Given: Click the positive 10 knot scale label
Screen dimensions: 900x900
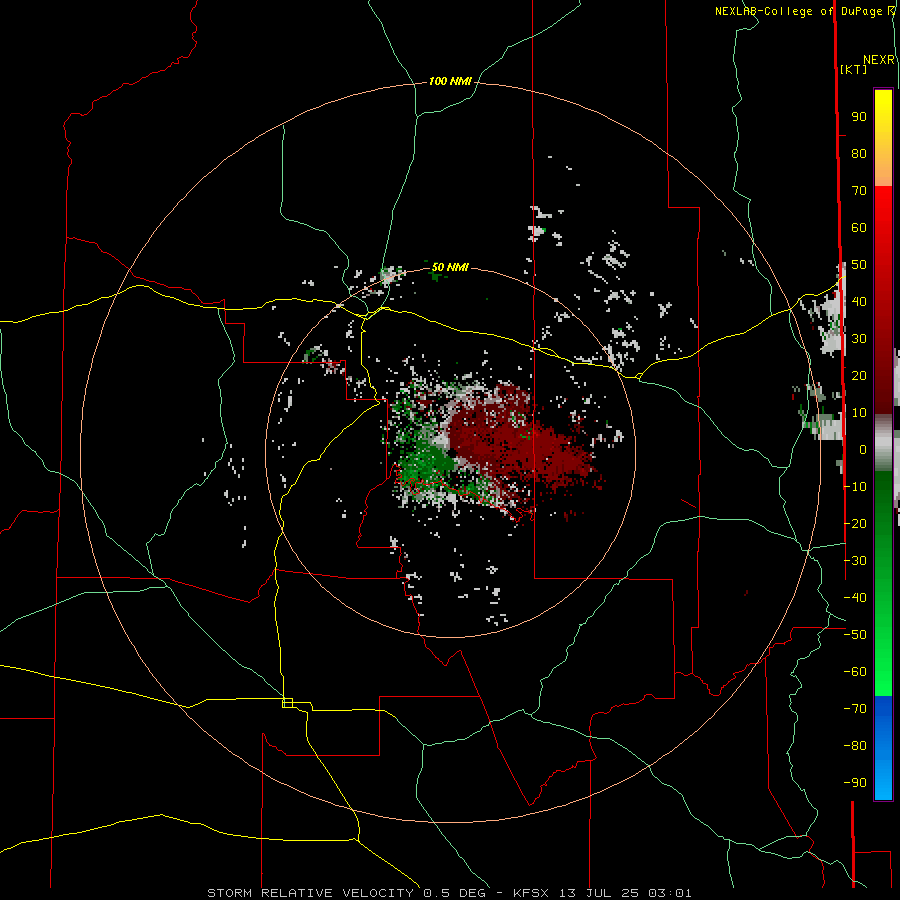Looking at the screenshot, I should point(859,413).
